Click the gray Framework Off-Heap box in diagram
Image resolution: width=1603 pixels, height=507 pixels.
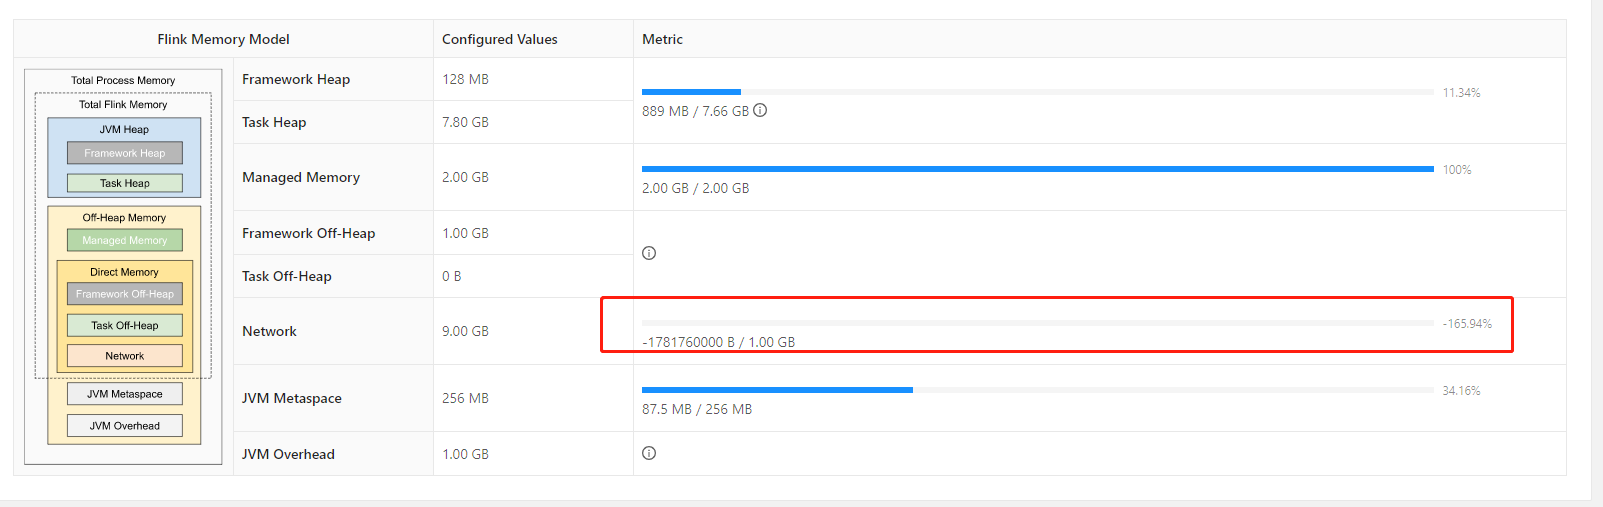(x=125, y=294)
